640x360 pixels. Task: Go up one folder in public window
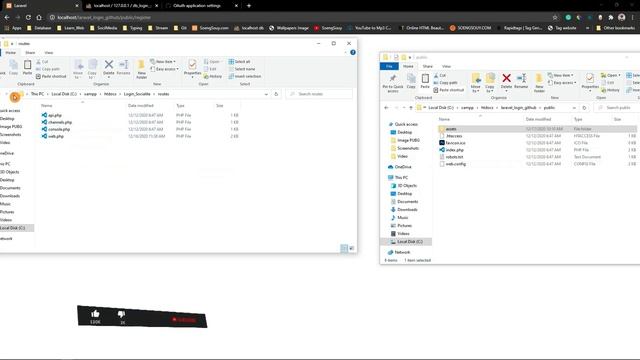point(411,108)
